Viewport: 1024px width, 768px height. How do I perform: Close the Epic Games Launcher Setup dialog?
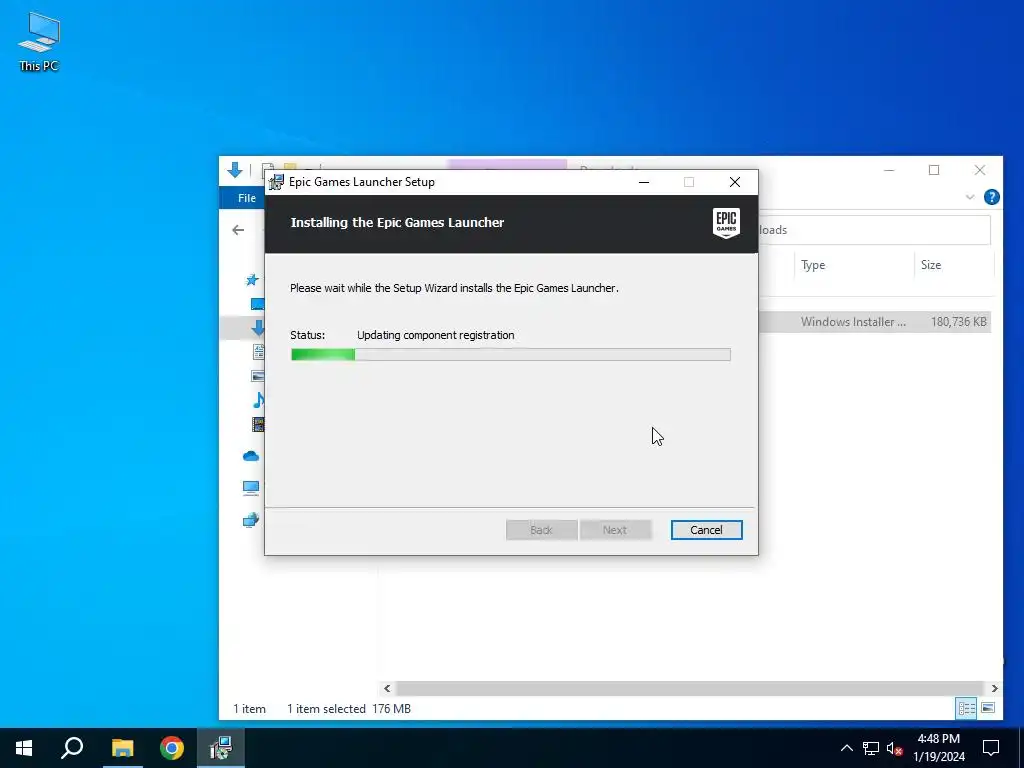735,182
